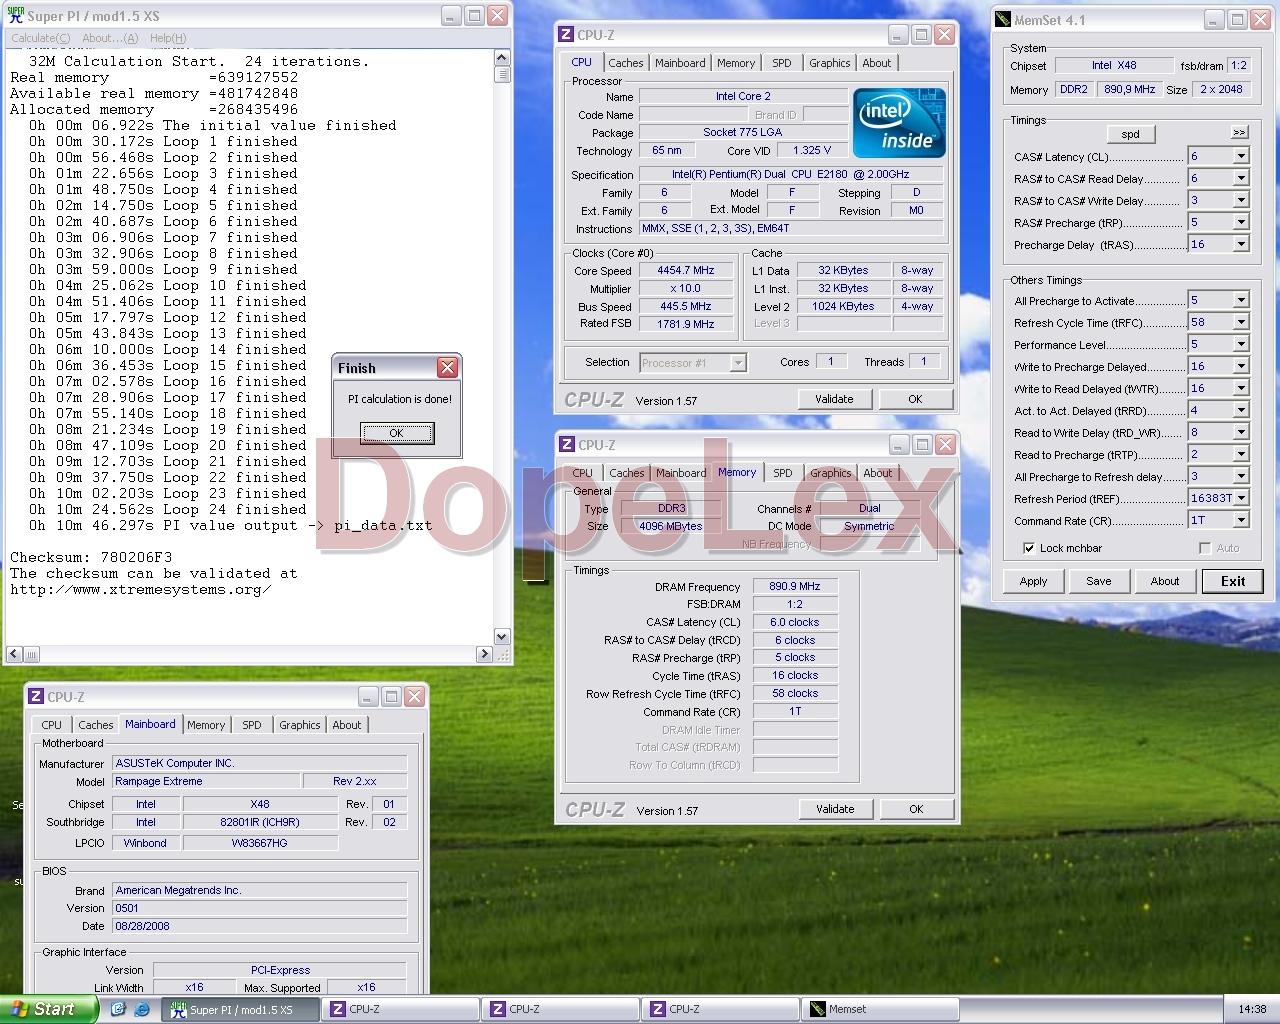The width and height of the screenshot is (1280, 1024).
Task: Open Performance Level dropdown in MemSet
Action: [1241, 344]
